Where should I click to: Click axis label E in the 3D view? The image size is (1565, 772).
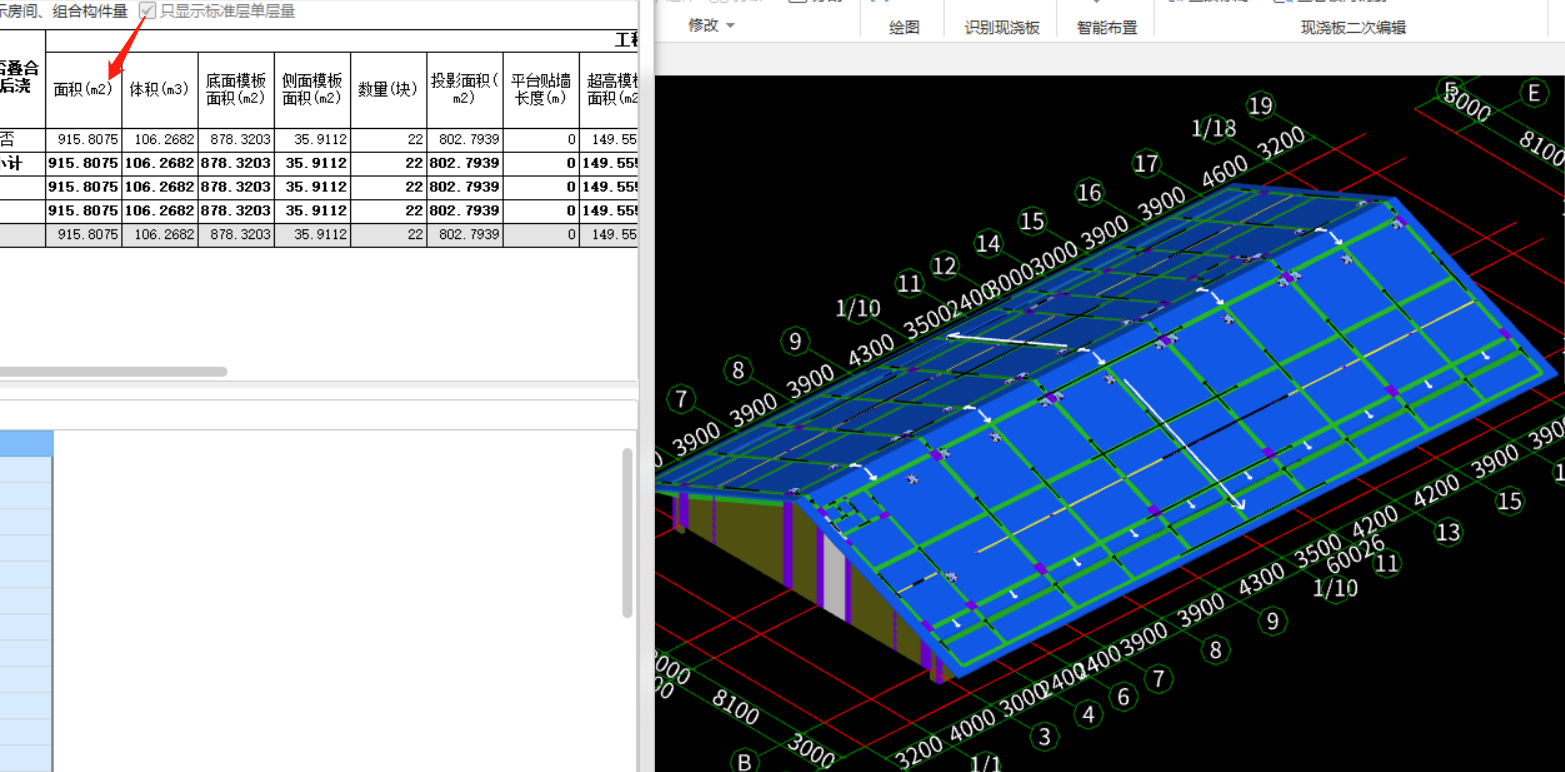click(1534, 93)
